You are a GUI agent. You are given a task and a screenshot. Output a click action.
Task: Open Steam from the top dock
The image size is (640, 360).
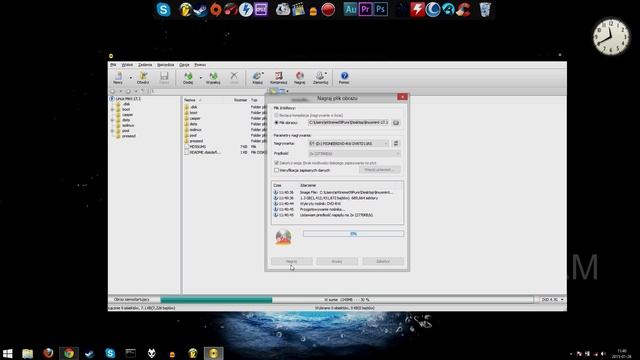[200, 10]
